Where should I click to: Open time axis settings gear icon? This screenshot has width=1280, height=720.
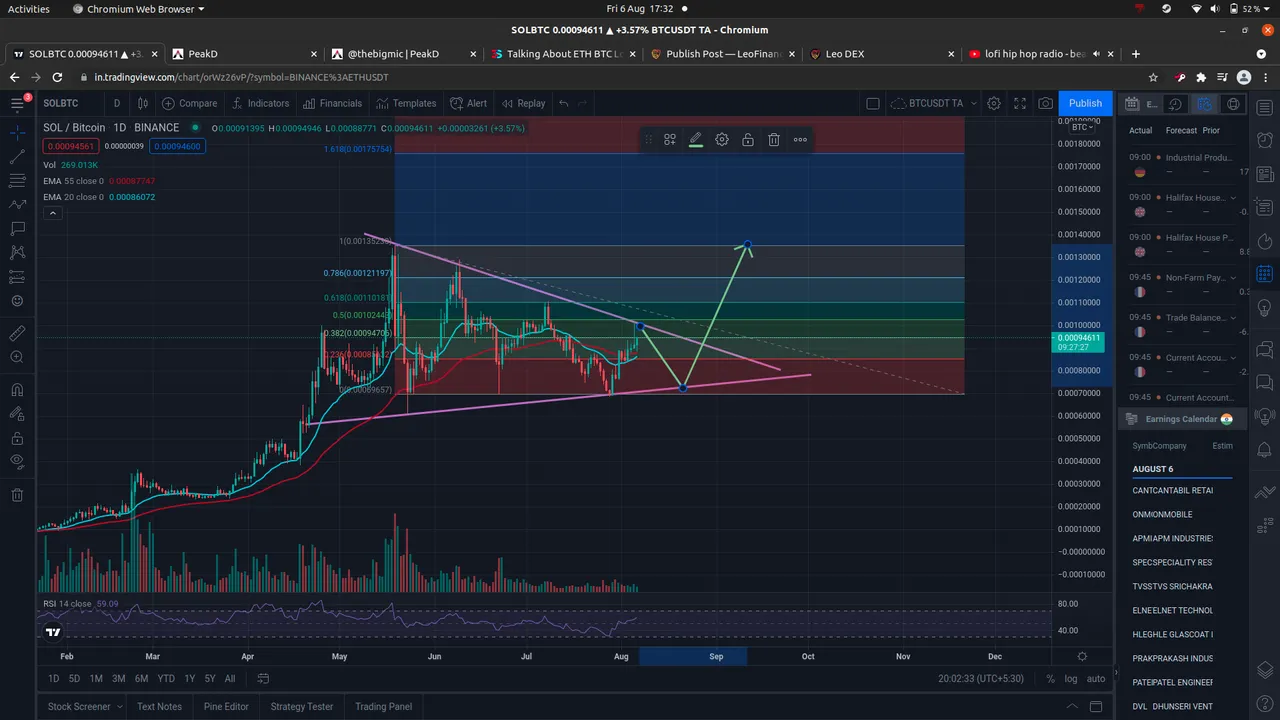point(1082,657)
